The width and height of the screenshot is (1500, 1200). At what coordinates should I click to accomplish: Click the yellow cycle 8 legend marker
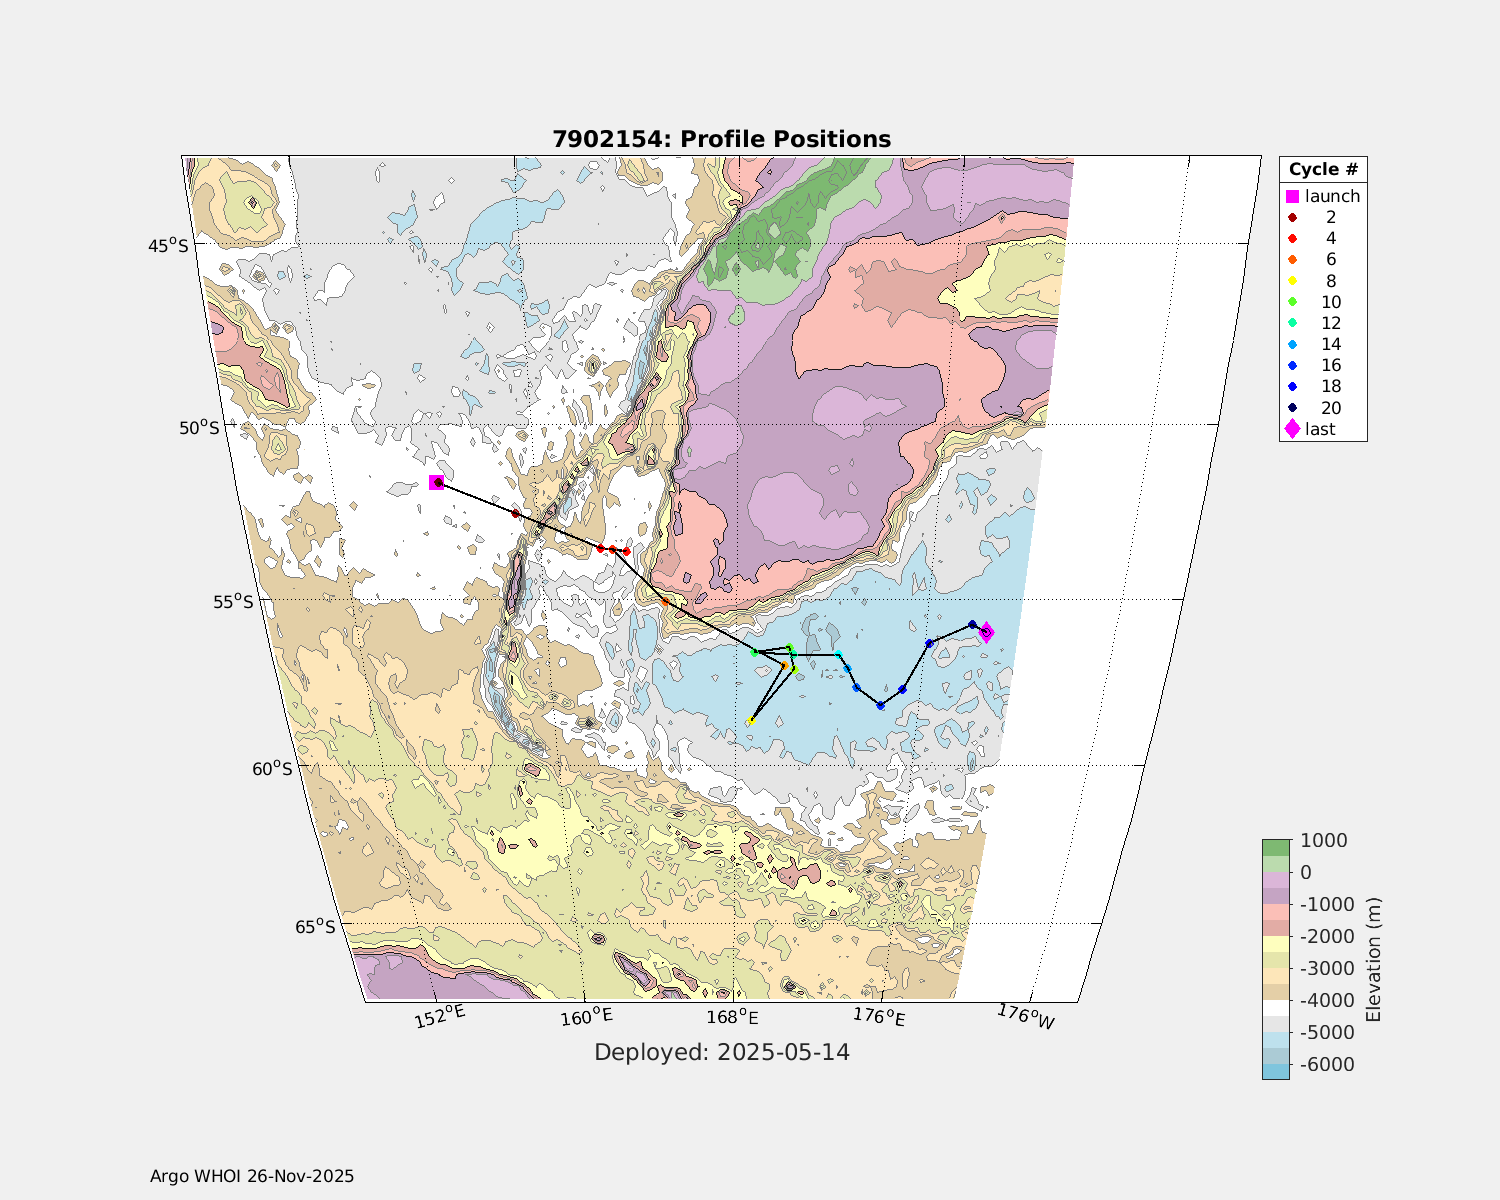[1292, 281]
